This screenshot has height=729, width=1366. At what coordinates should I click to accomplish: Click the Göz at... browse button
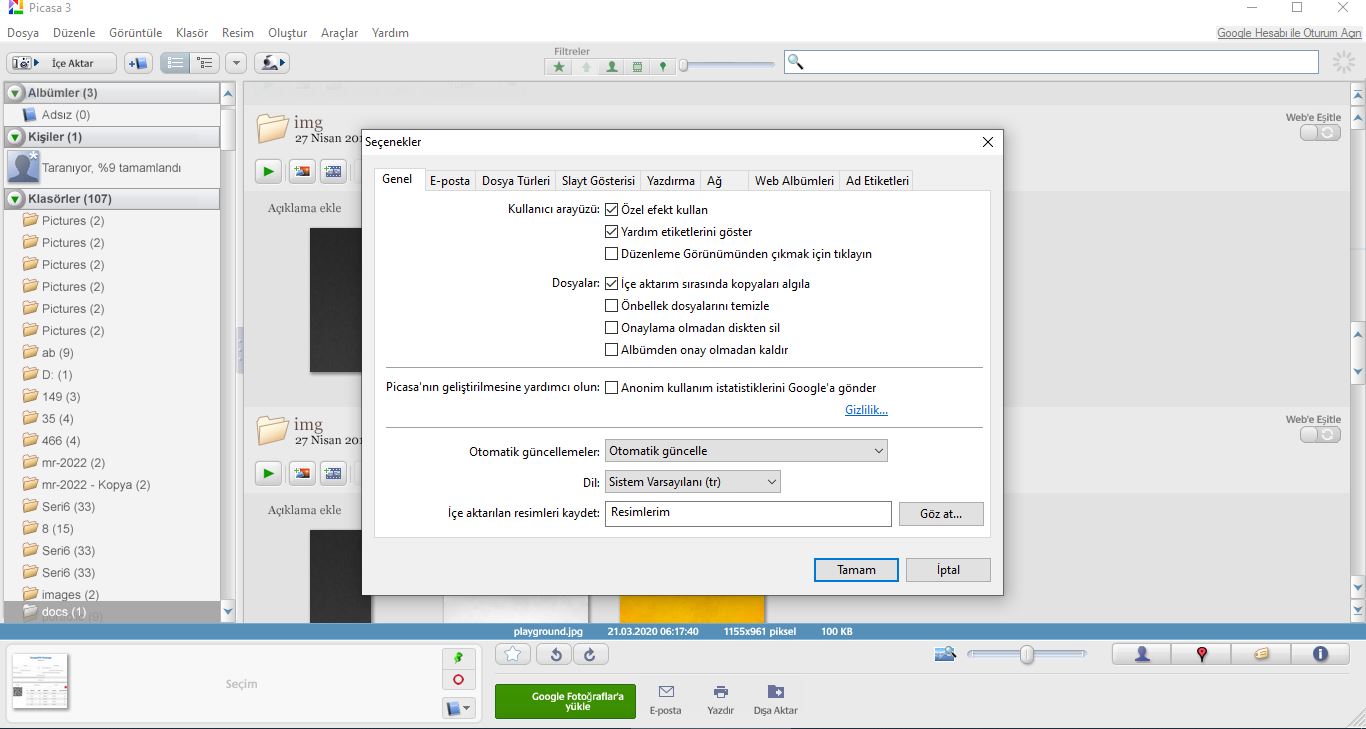click(941, 514)
